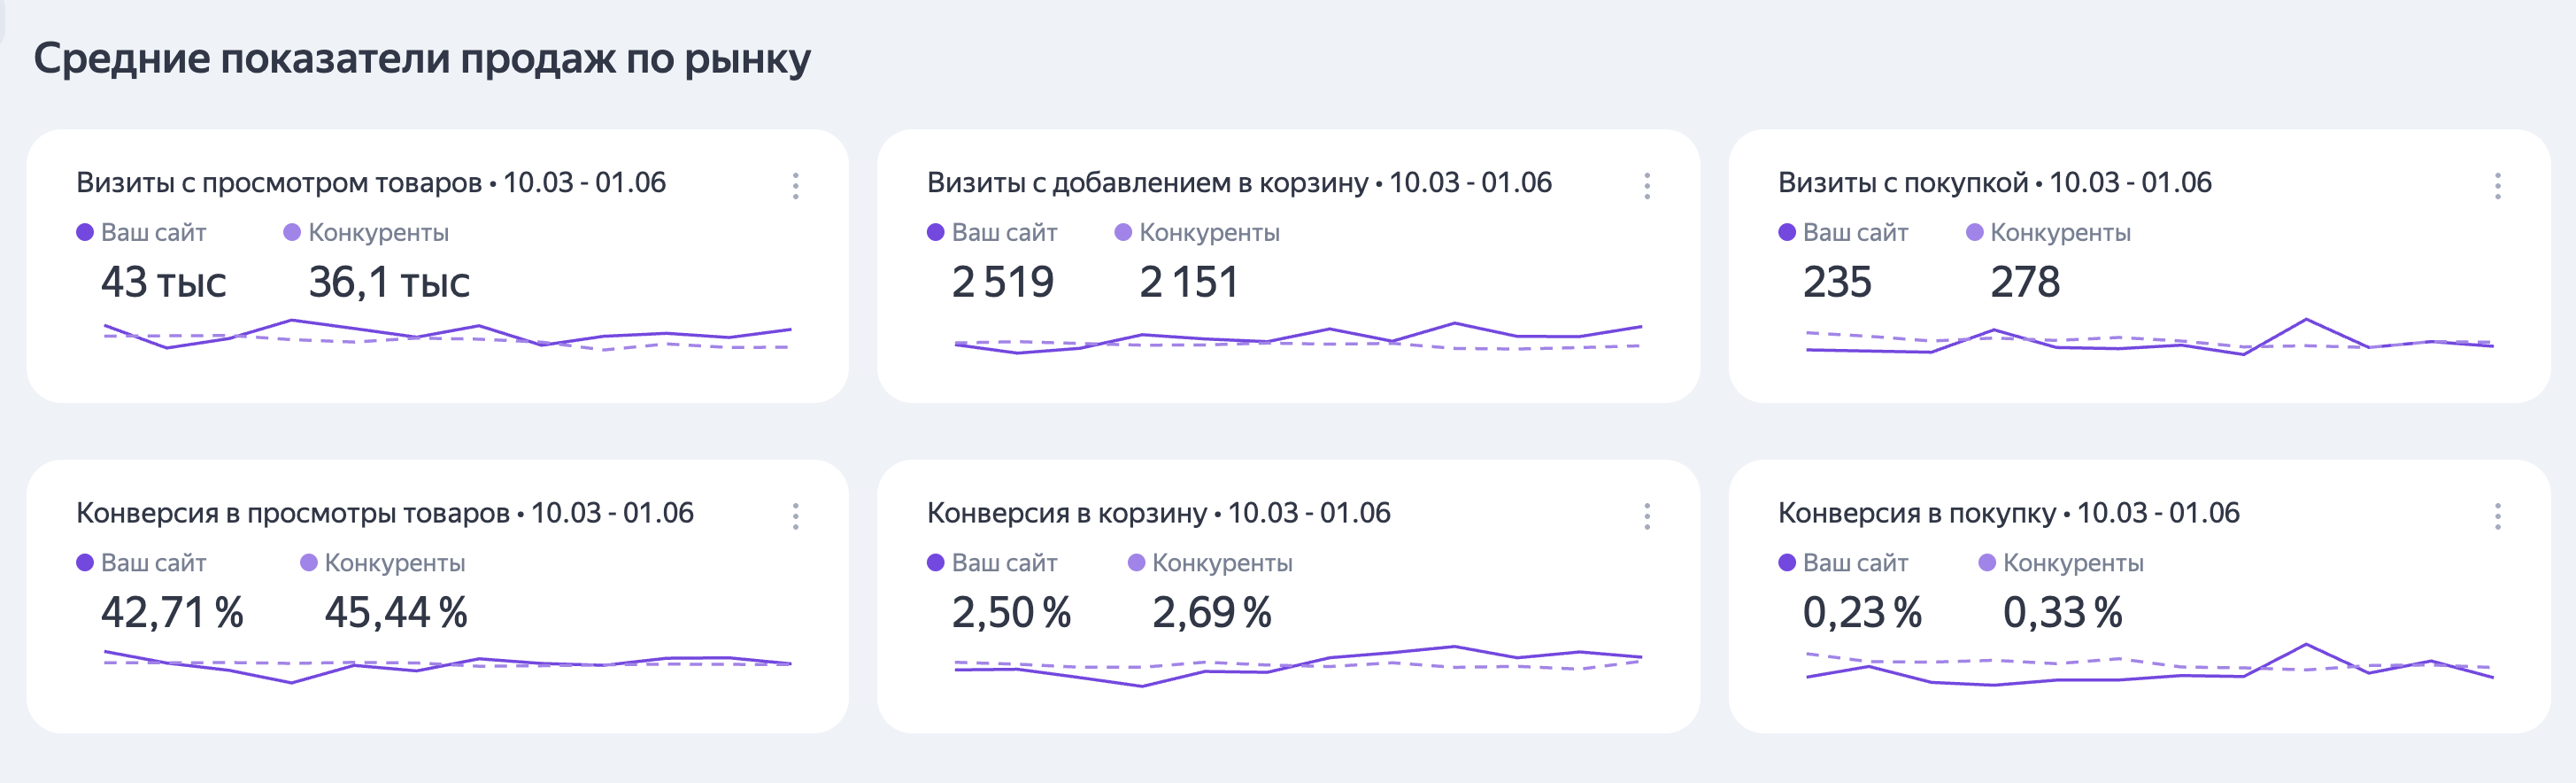Click 'Средние показатели продаж по рынку' heading
This screenshot has height=783, width=2576.
click(422, 59)
